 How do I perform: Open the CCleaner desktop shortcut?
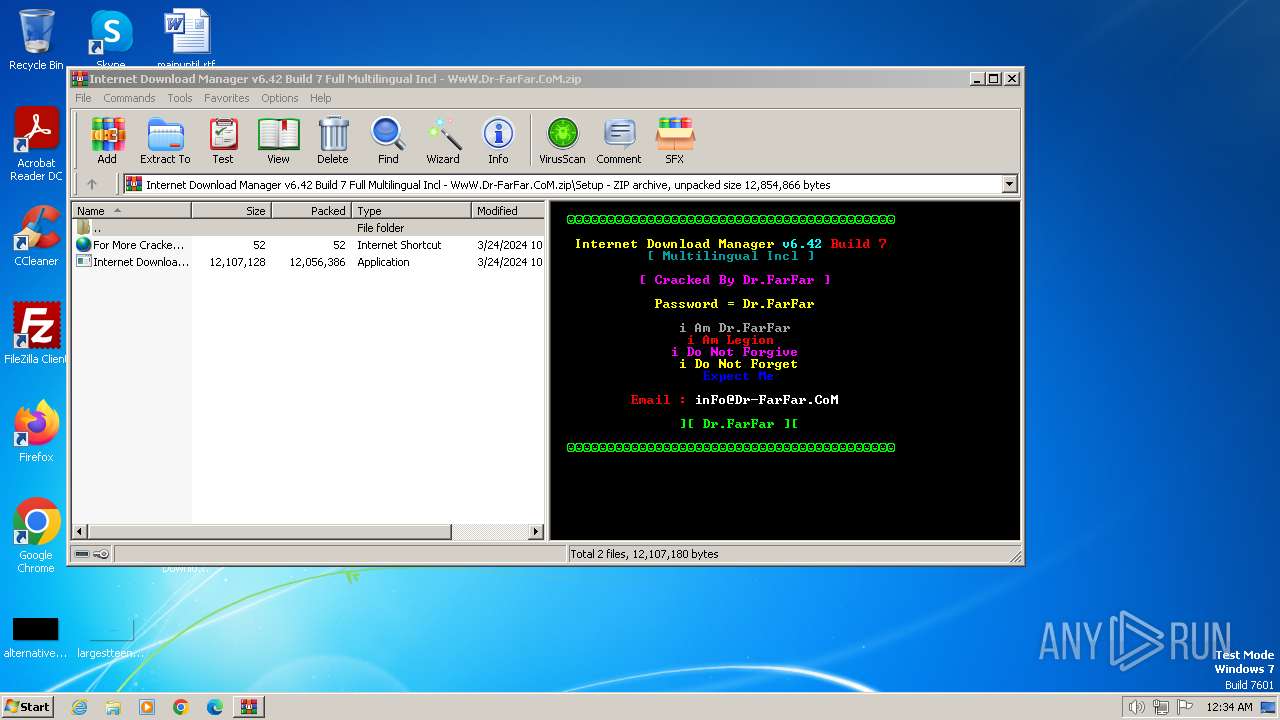coord(36,236)
